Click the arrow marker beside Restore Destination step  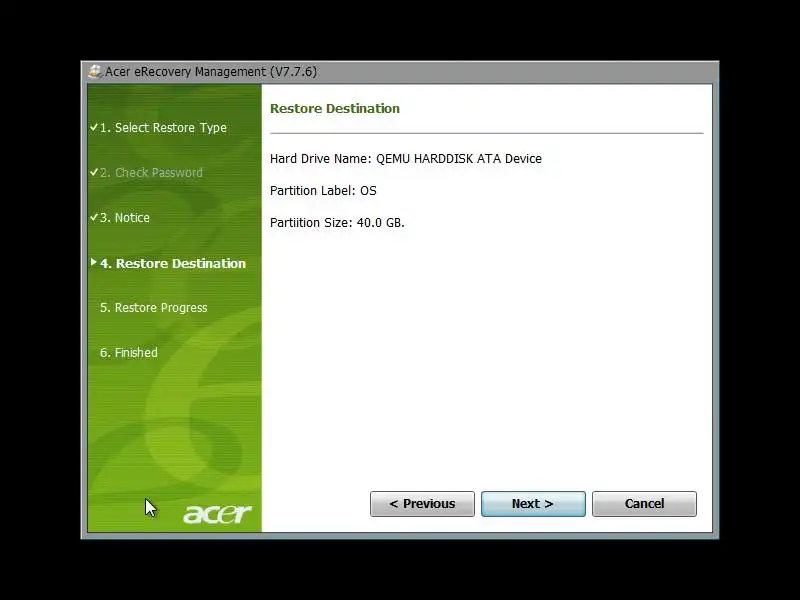[x=93, y=262]
